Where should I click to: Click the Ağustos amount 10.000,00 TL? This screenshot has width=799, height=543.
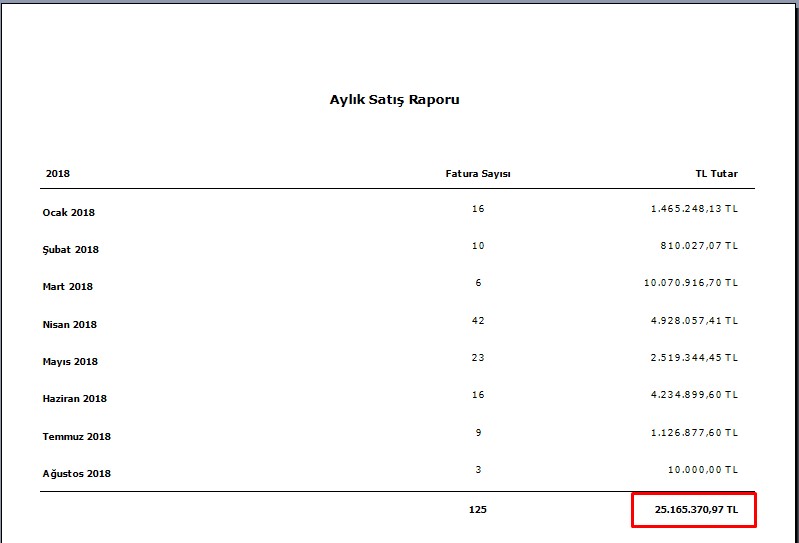[x=704, y=470]
